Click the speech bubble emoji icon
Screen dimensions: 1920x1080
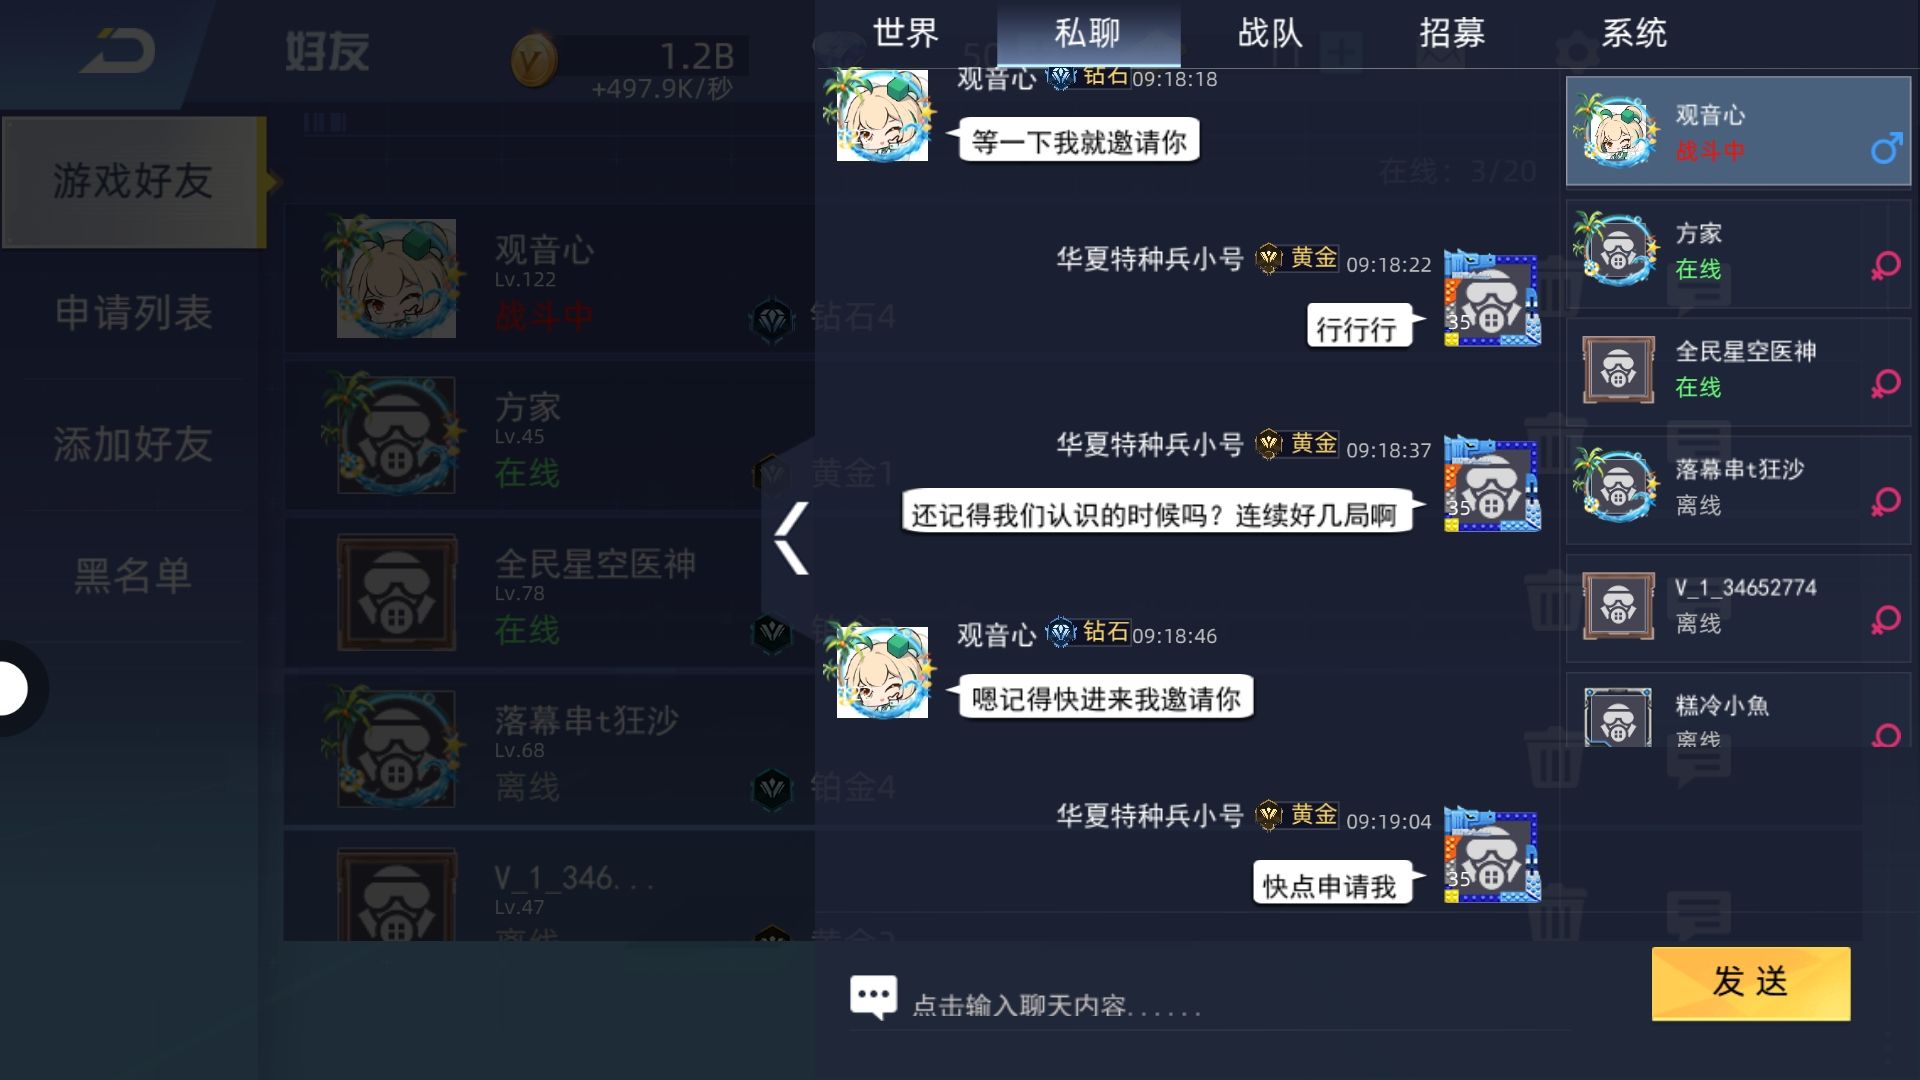873,997
